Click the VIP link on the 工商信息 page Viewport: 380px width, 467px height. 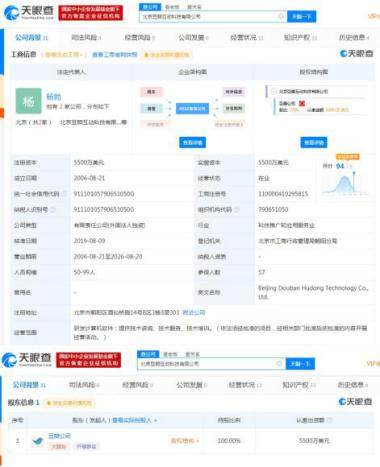pyautogui.click(x=374, y=16)
